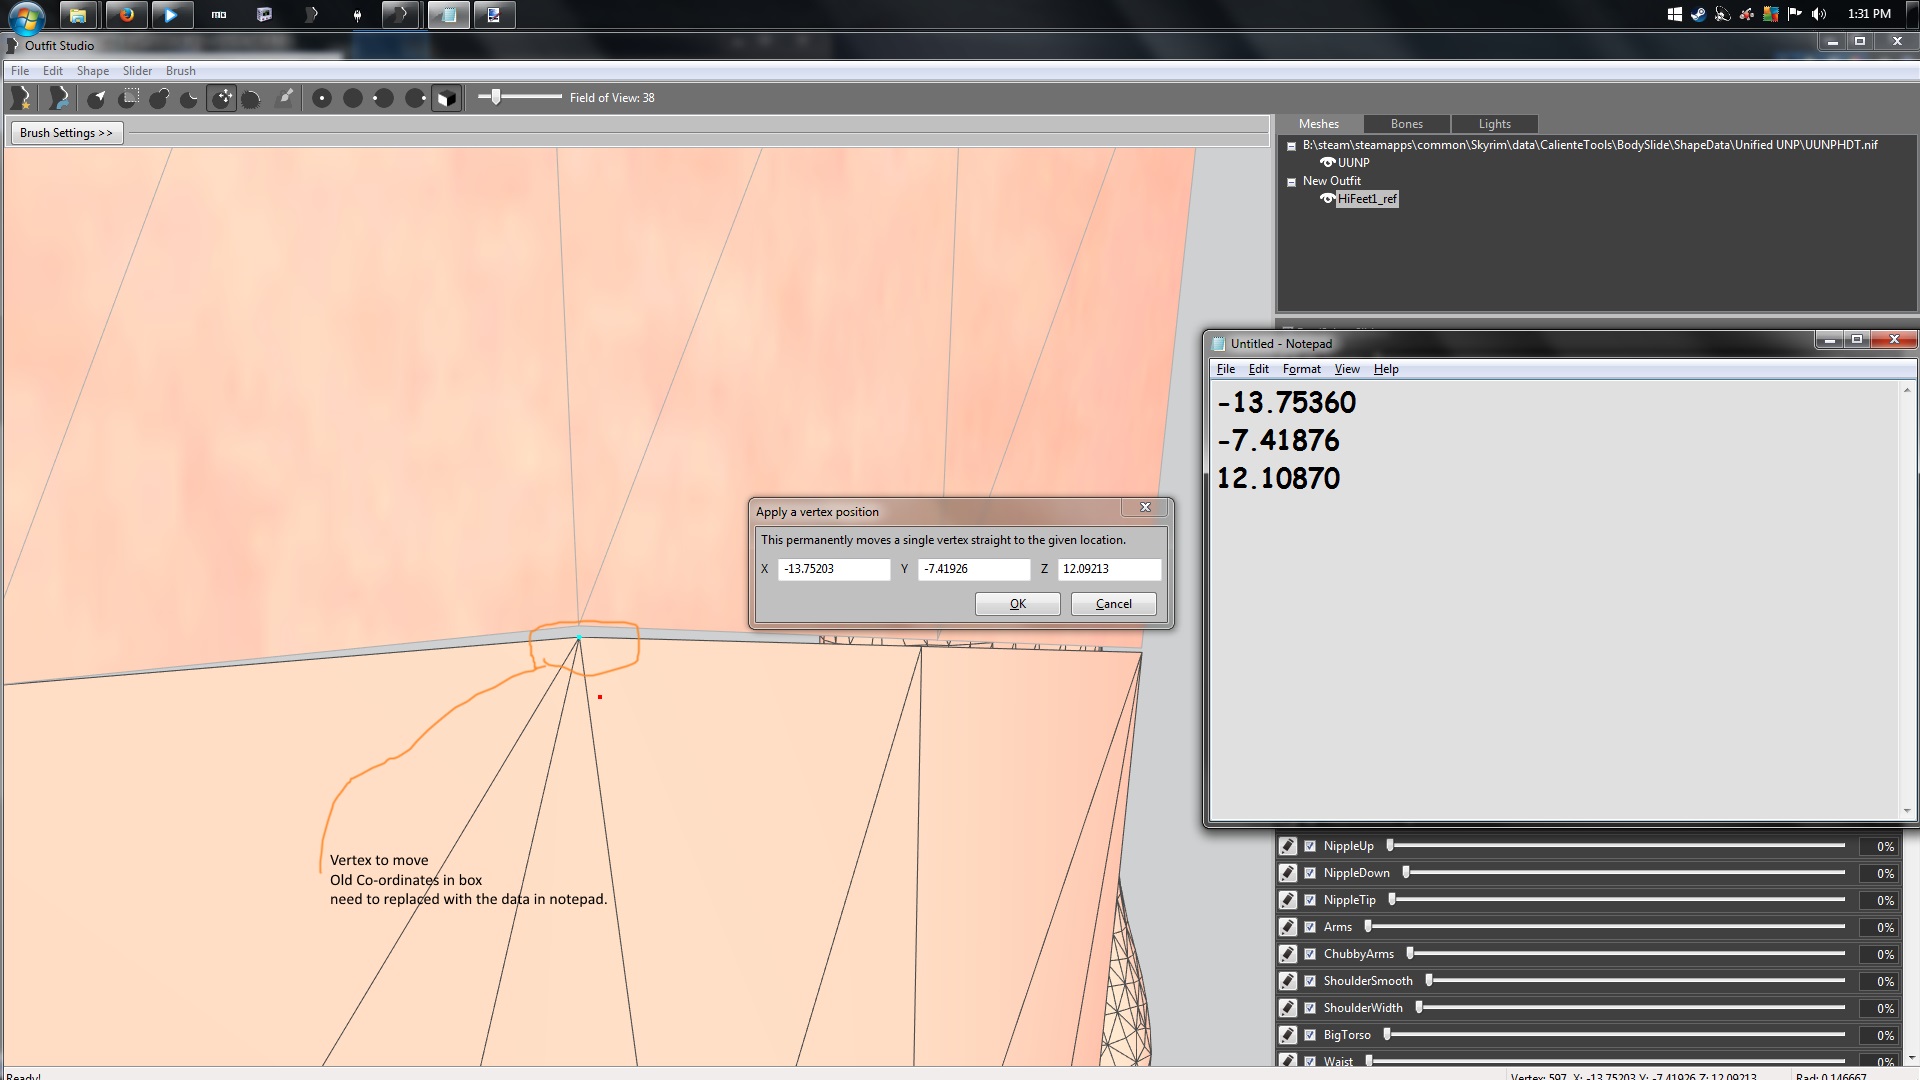Select the spiky Smooth brush tool
The image size is (1920, 1080).
[252, 98]
